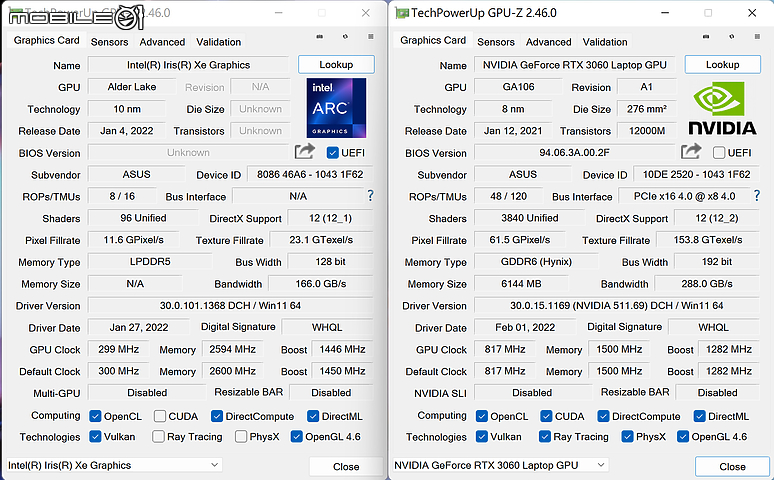Screen dimensions: 774x480
Task: Click GA106 GPU value
Action: coord(518,87)
